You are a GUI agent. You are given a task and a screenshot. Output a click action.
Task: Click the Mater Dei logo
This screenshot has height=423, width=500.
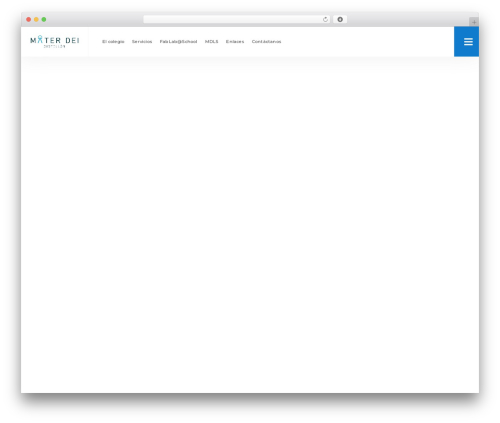pos(55,42)
